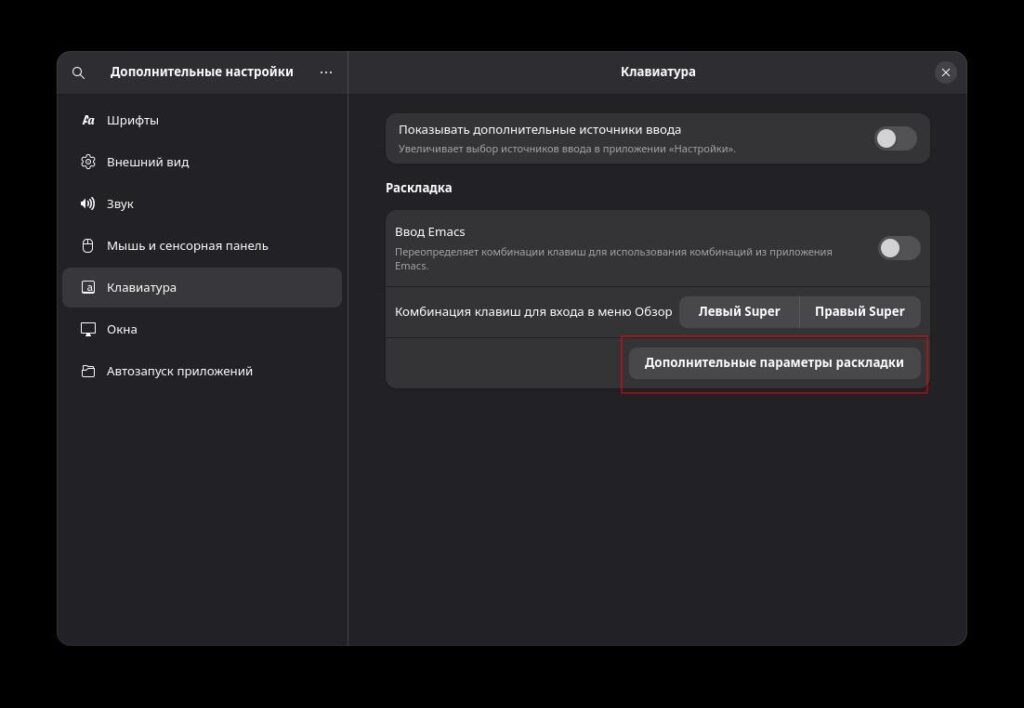
Task: Click the gear icon beside Внешний вид
Action: pos(88,162)
